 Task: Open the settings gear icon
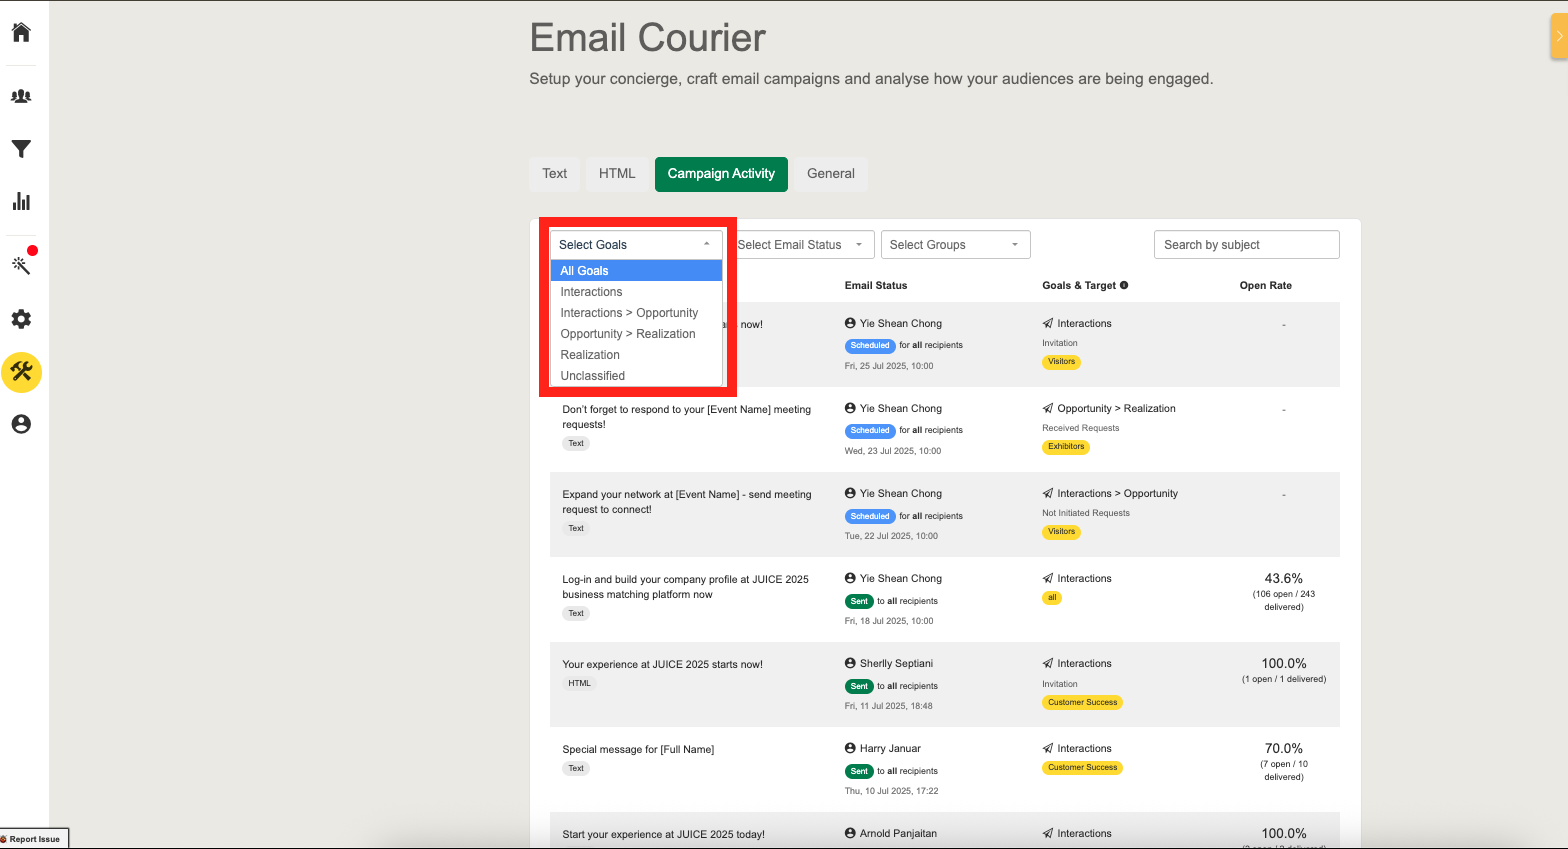[x=21, y=319]
